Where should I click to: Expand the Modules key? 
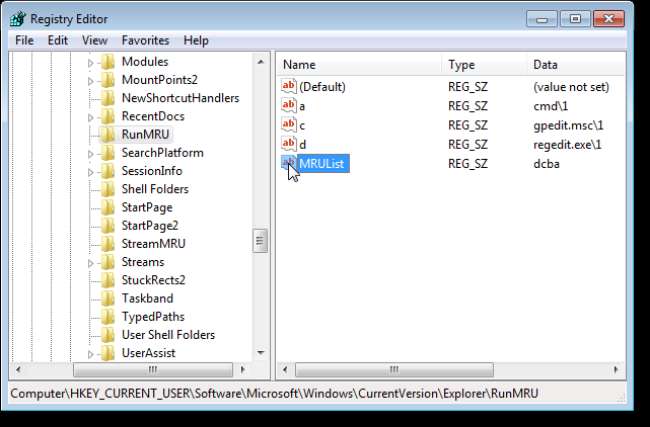(90, 63)
